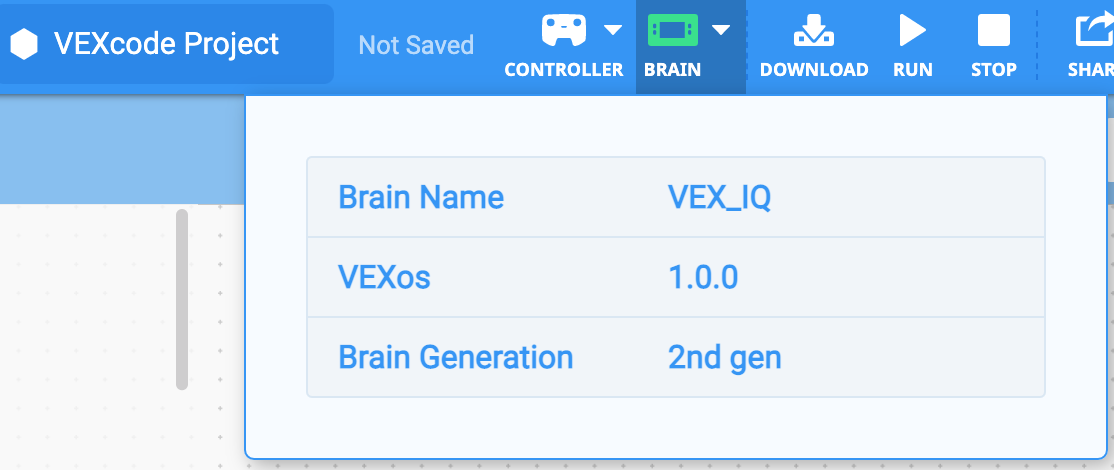This screenshot has height=470, width=1114.
Task: Click the BRAIN text label
Action: tap(673, 70)
